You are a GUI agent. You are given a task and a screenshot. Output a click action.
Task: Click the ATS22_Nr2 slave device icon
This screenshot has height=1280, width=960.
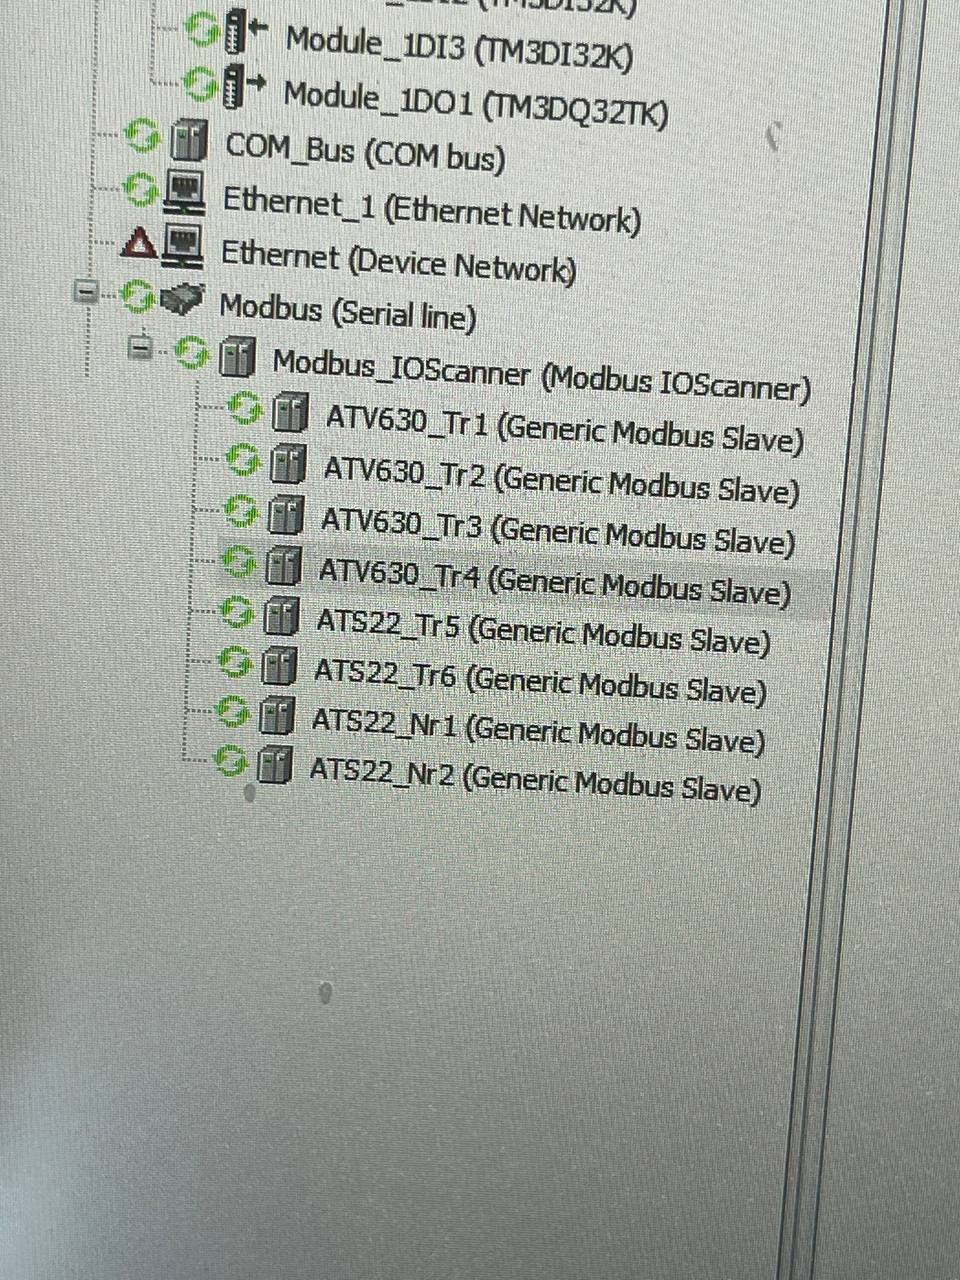[x=274, y=766]
